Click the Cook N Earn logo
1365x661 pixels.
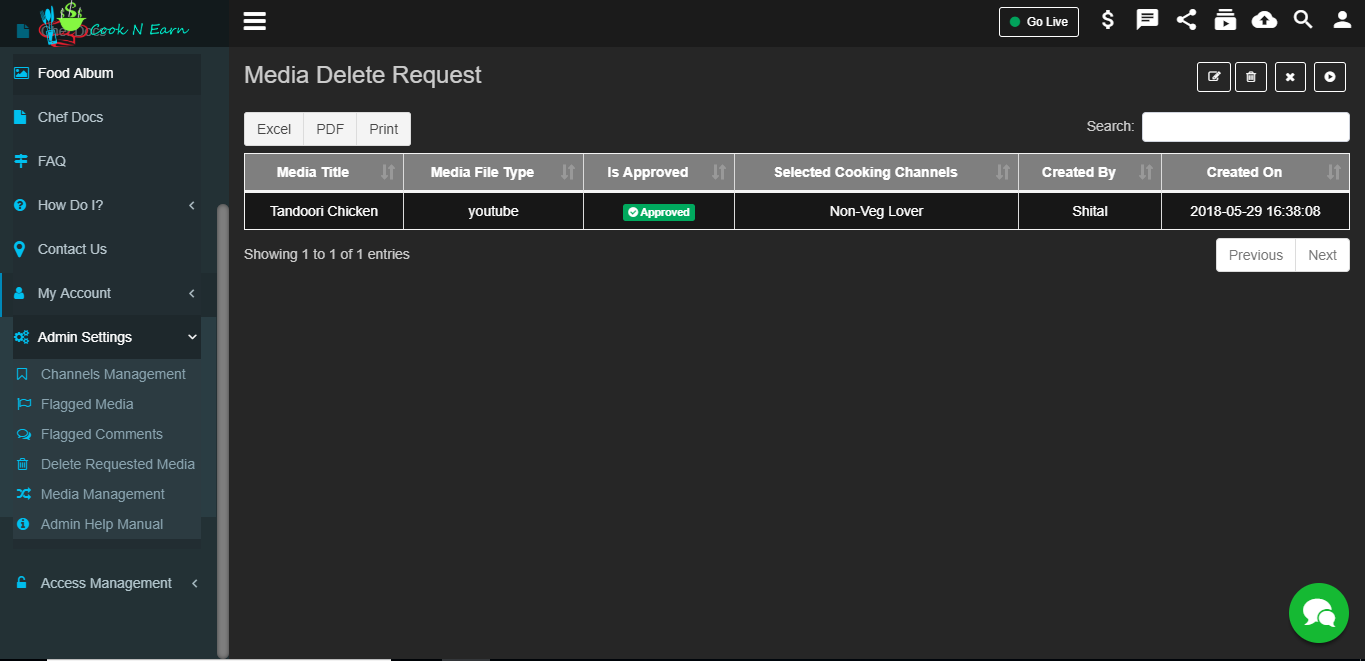115,23
